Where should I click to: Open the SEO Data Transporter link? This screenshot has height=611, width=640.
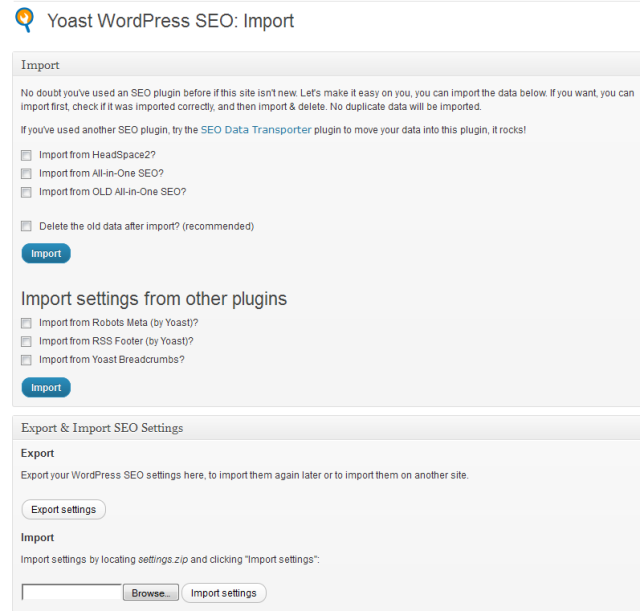pos(255,130)
